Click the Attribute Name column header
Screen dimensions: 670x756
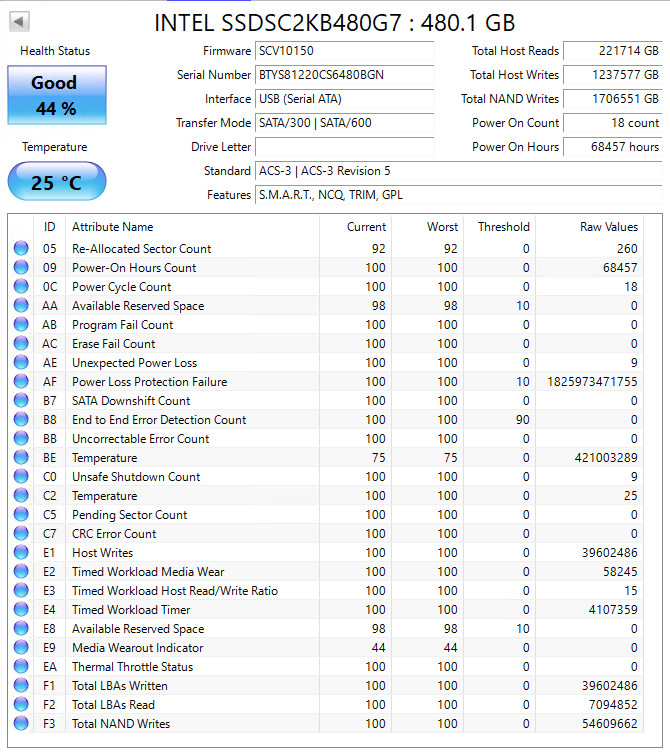[112, 227]
